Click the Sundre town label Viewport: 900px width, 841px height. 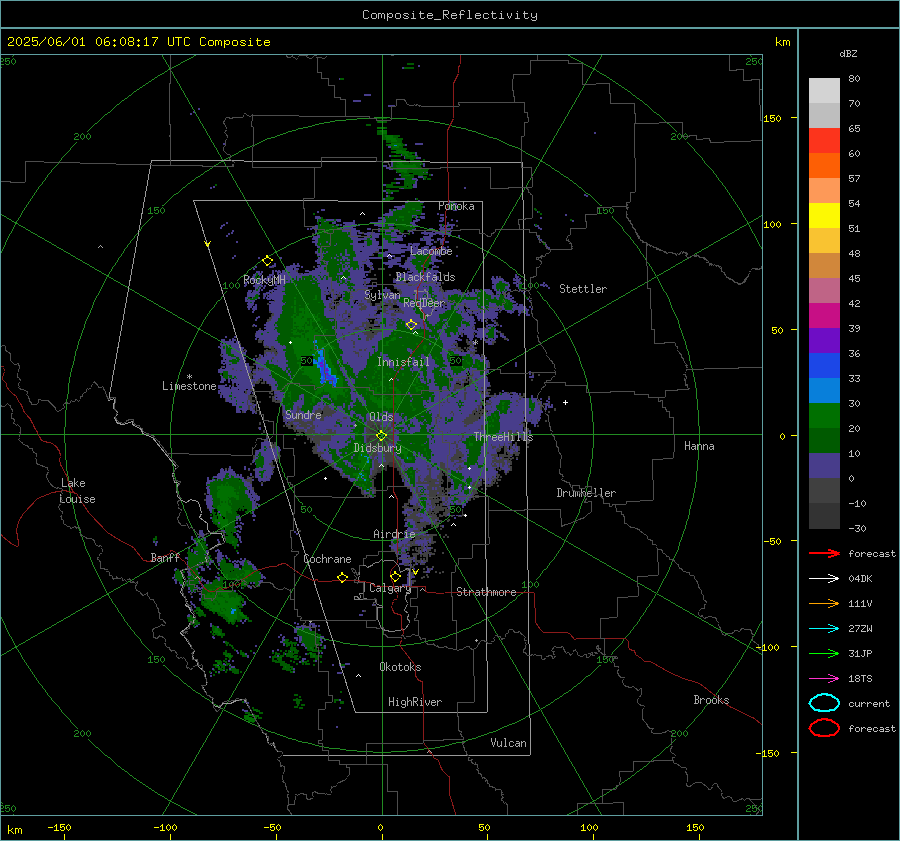303,414
